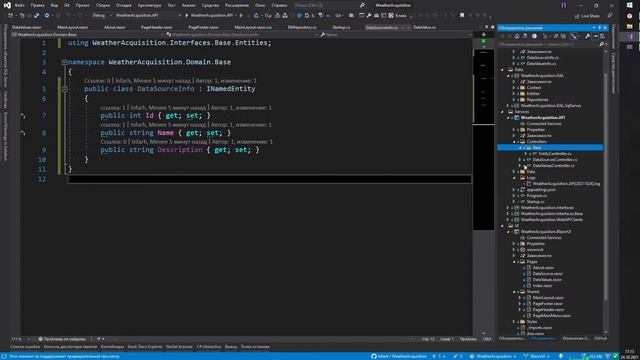Viewport: 640px width, 360px height.
Task: Open the Debug configuration dropdown
Action: (101, 16)
